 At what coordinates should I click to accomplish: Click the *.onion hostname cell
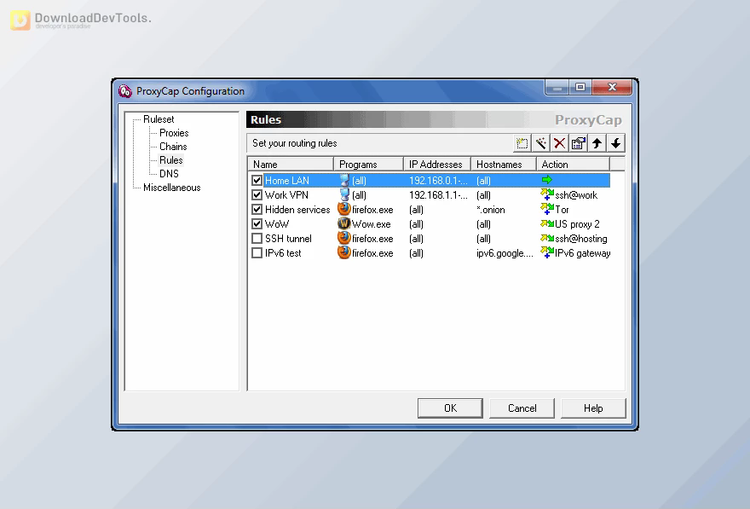[491, 210]
